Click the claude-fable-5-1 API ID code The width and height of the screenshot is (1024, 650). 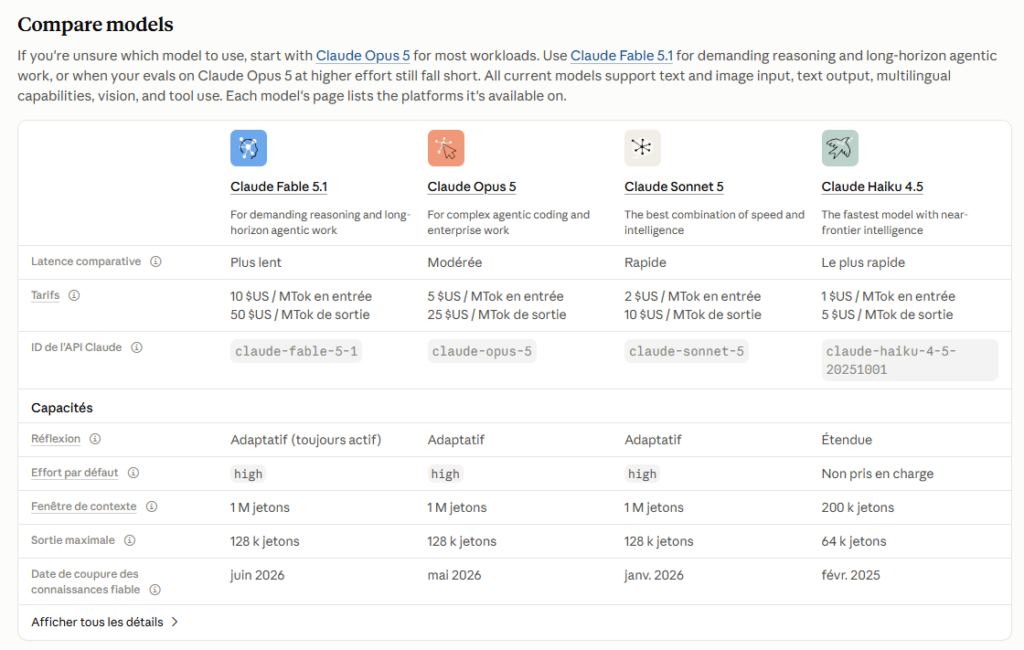click(296, 351)
